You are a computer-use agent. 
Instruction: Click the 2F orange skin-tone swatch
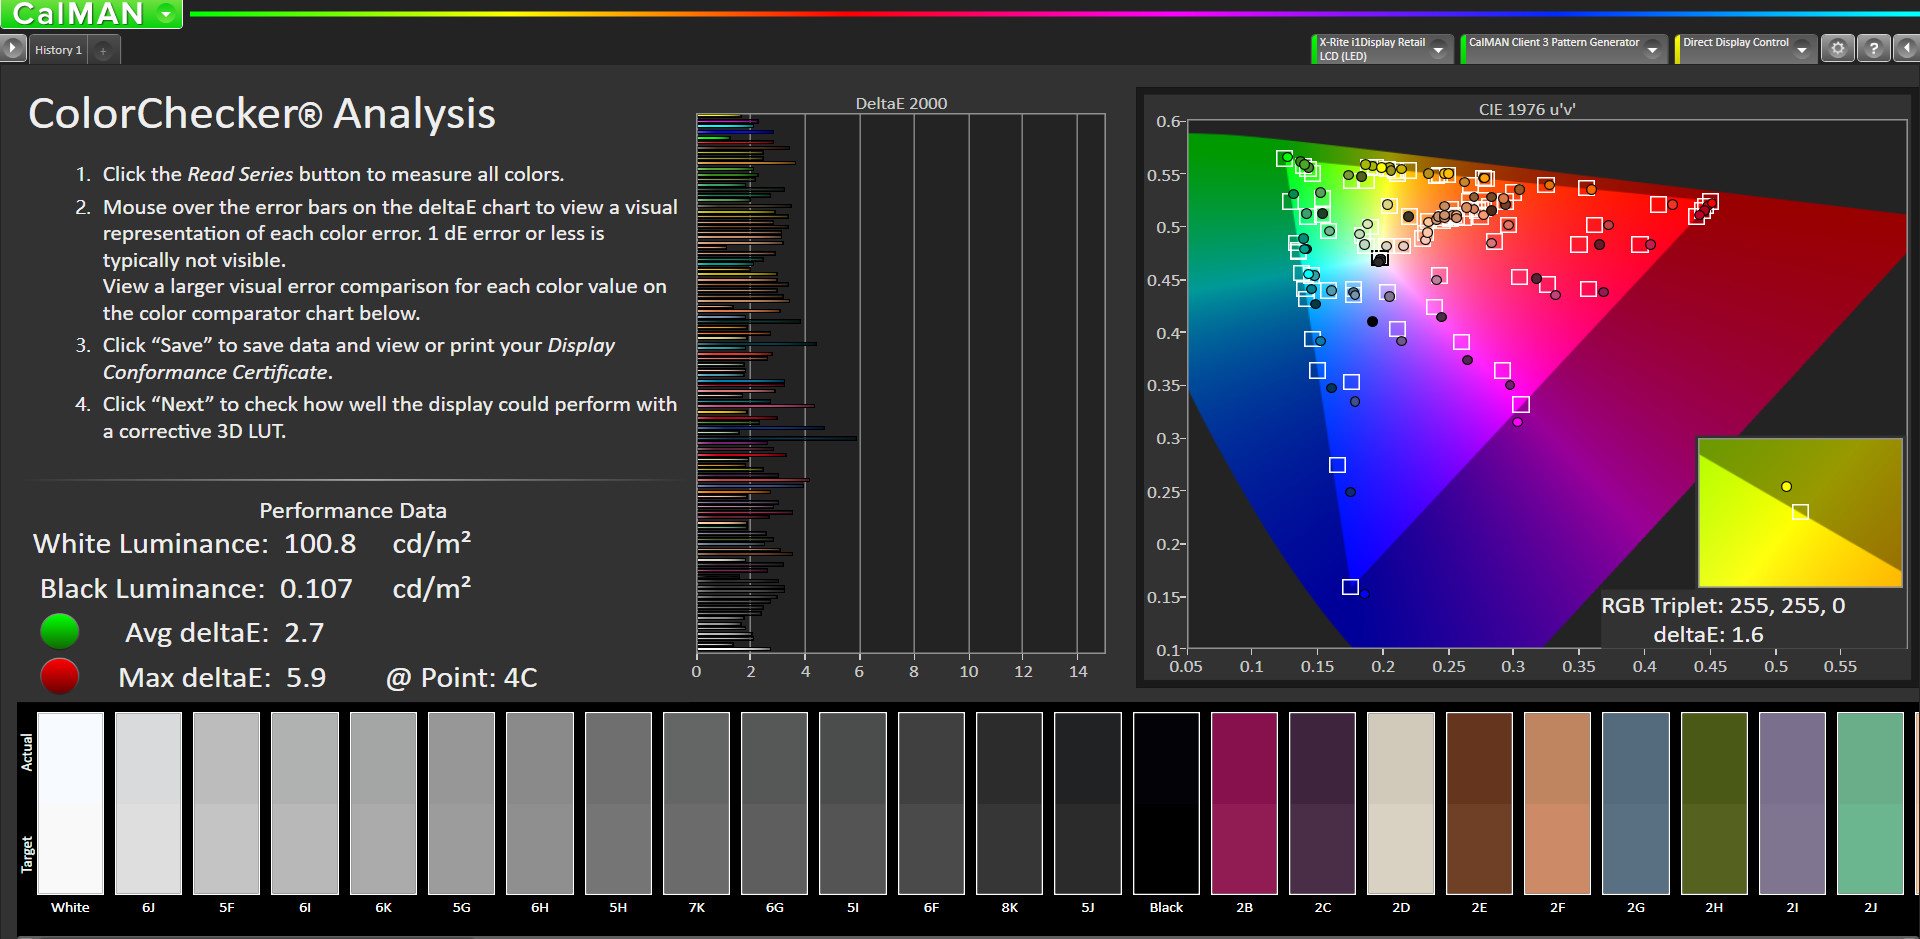point(1557,803)
